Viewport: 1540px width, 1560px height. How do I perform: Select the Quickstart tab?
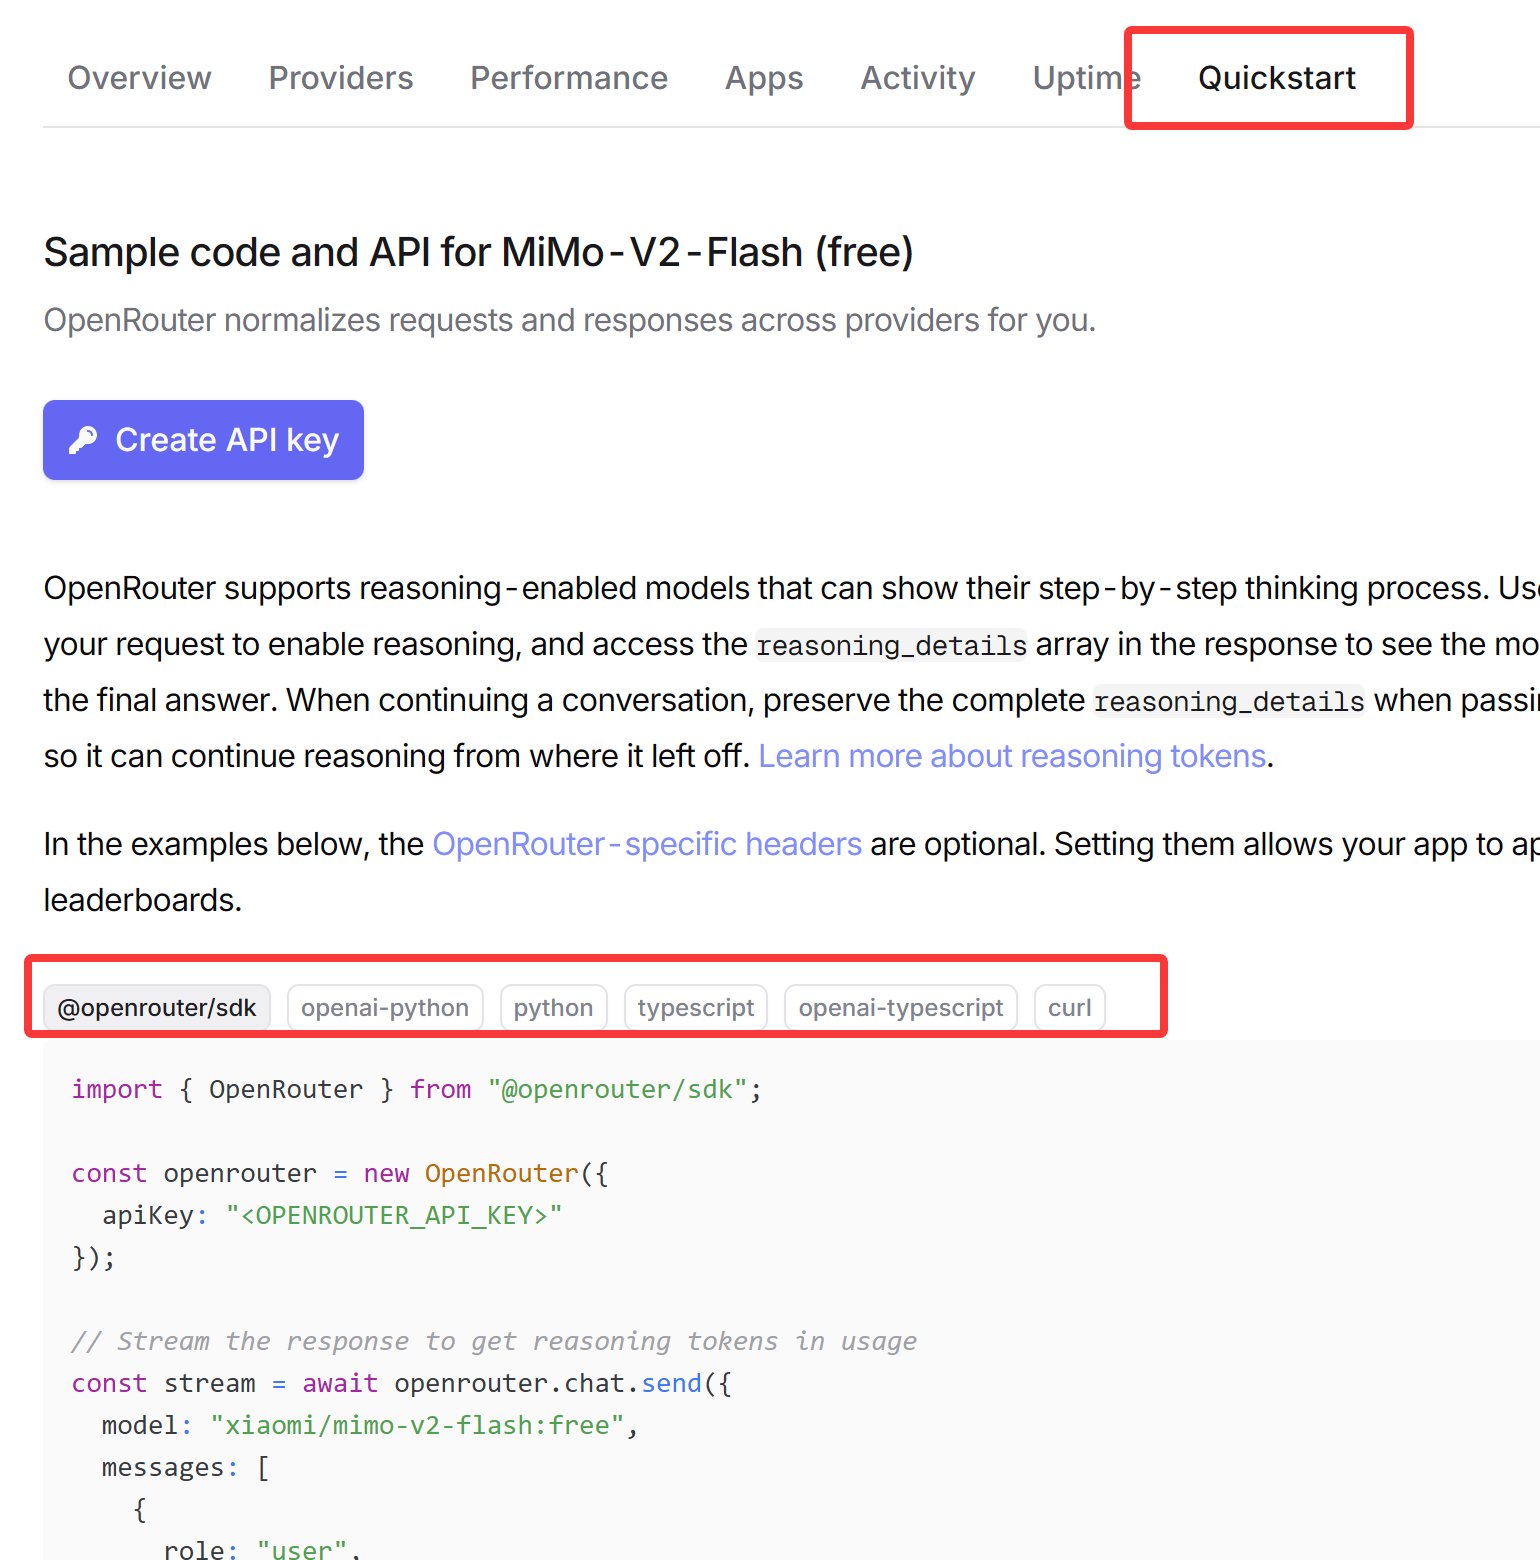pyautogui.click(x=1276, y=78)
